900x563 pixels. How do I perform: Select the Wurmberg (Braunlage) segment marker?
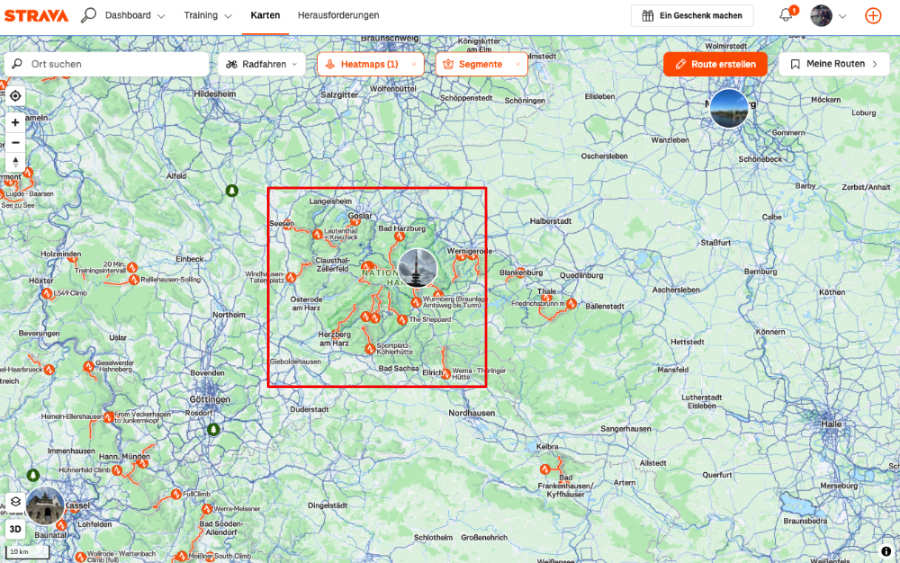416,302
